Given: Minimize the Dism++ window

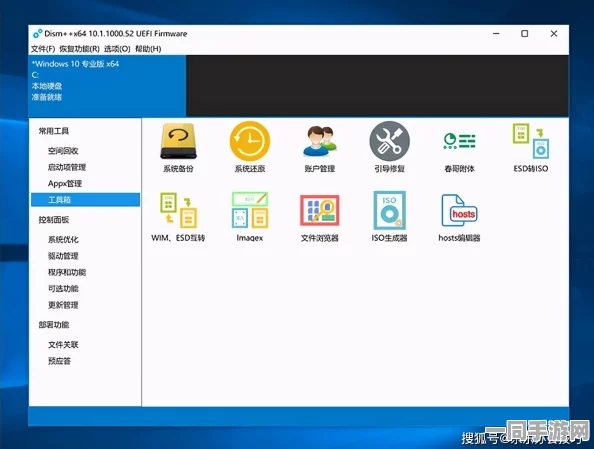Looking at the screenshot, I should 496,34.
